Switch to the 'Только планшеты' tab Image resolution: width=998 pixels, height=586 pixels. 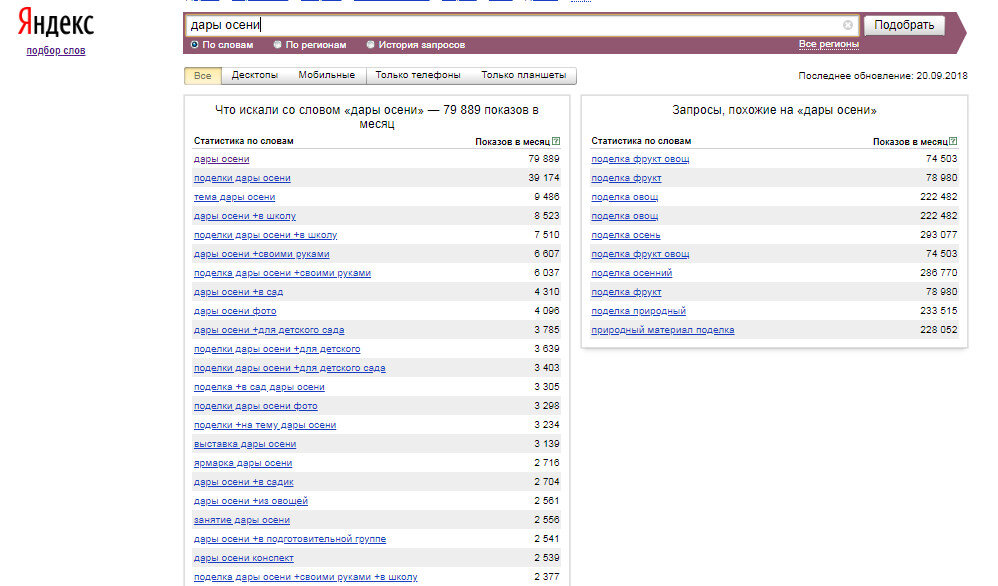[x=523, y=75]
